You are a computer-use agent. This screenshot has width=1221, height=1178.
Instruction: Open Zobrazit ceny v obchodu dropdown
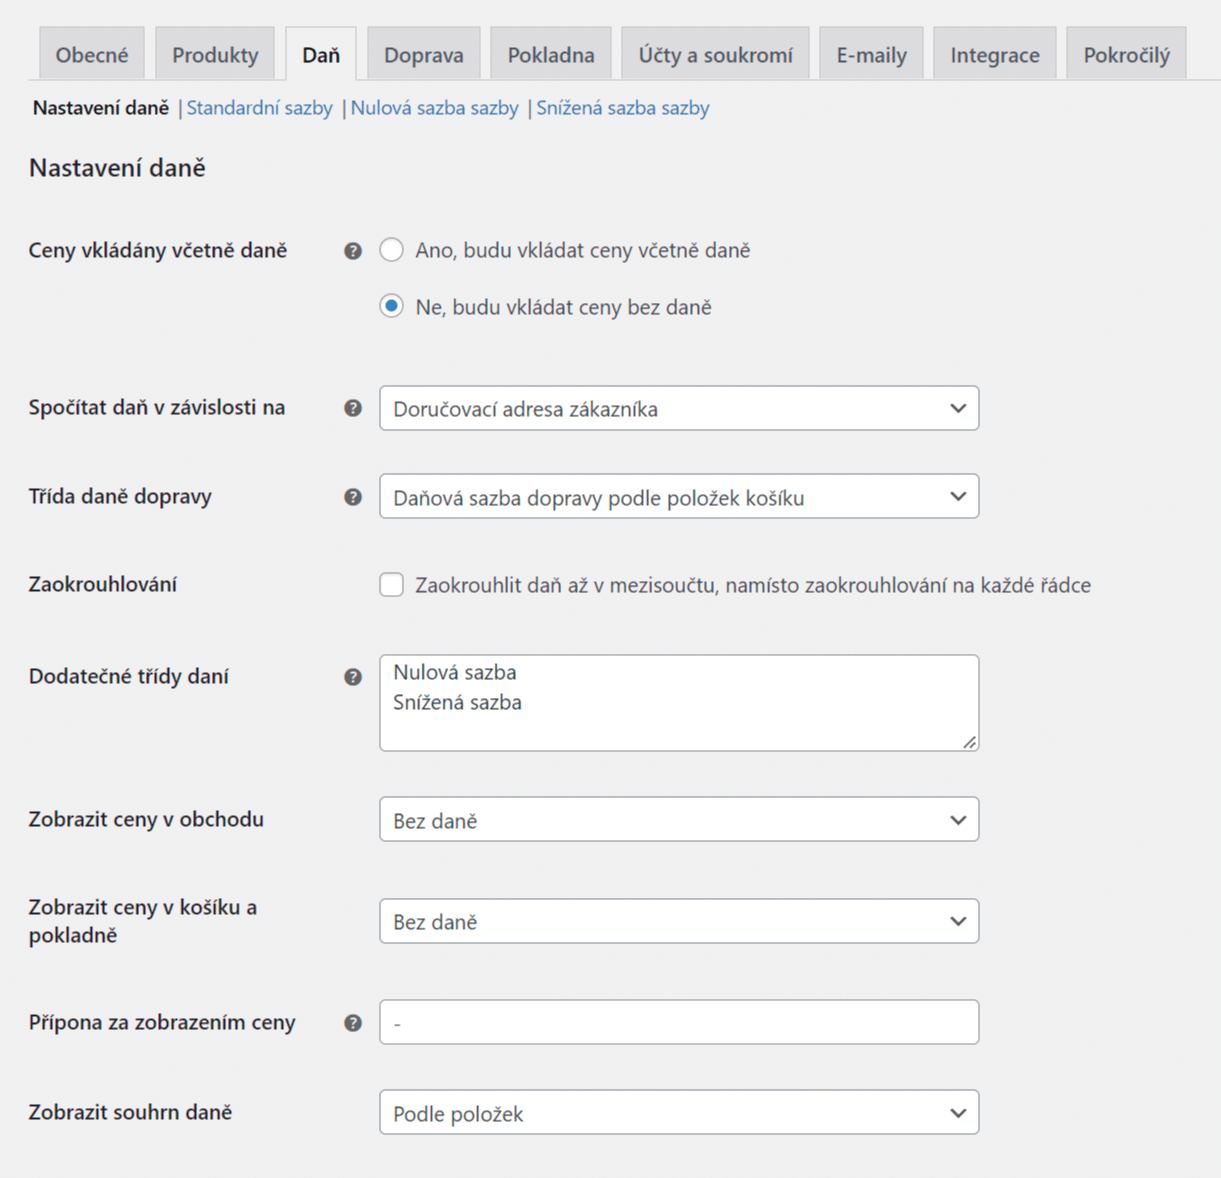679,820
